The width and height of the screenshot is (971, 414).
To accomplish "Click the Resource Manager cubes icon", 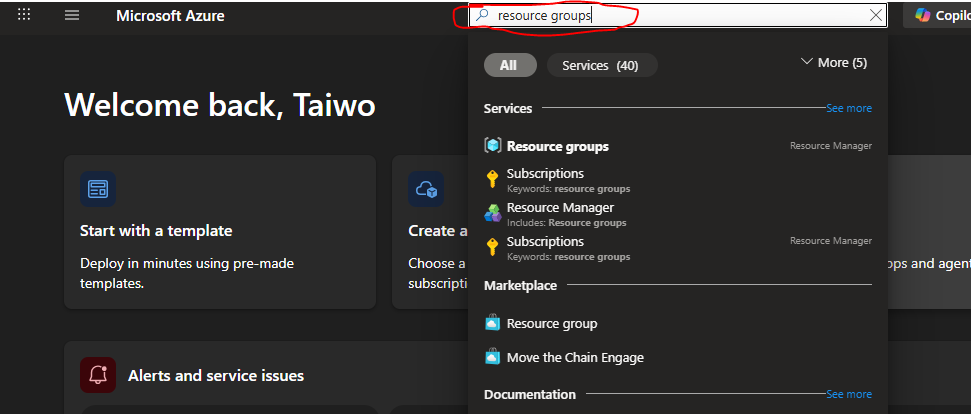I will [x=493, y=213].
